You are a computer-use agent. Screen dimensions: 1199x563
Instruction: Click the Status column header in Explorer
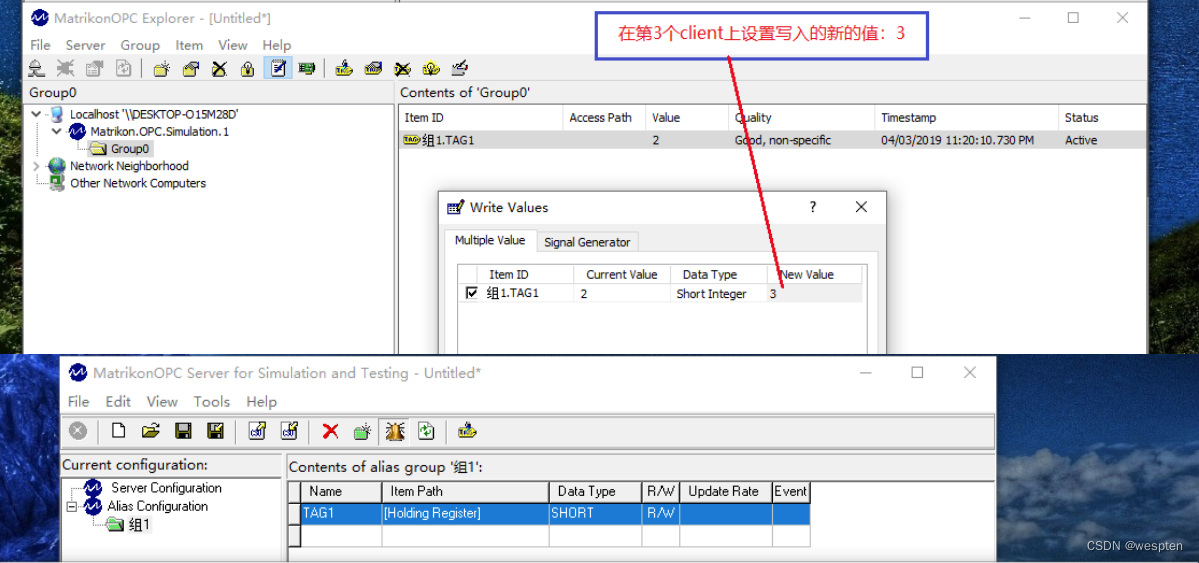[x=1102, y=118]
